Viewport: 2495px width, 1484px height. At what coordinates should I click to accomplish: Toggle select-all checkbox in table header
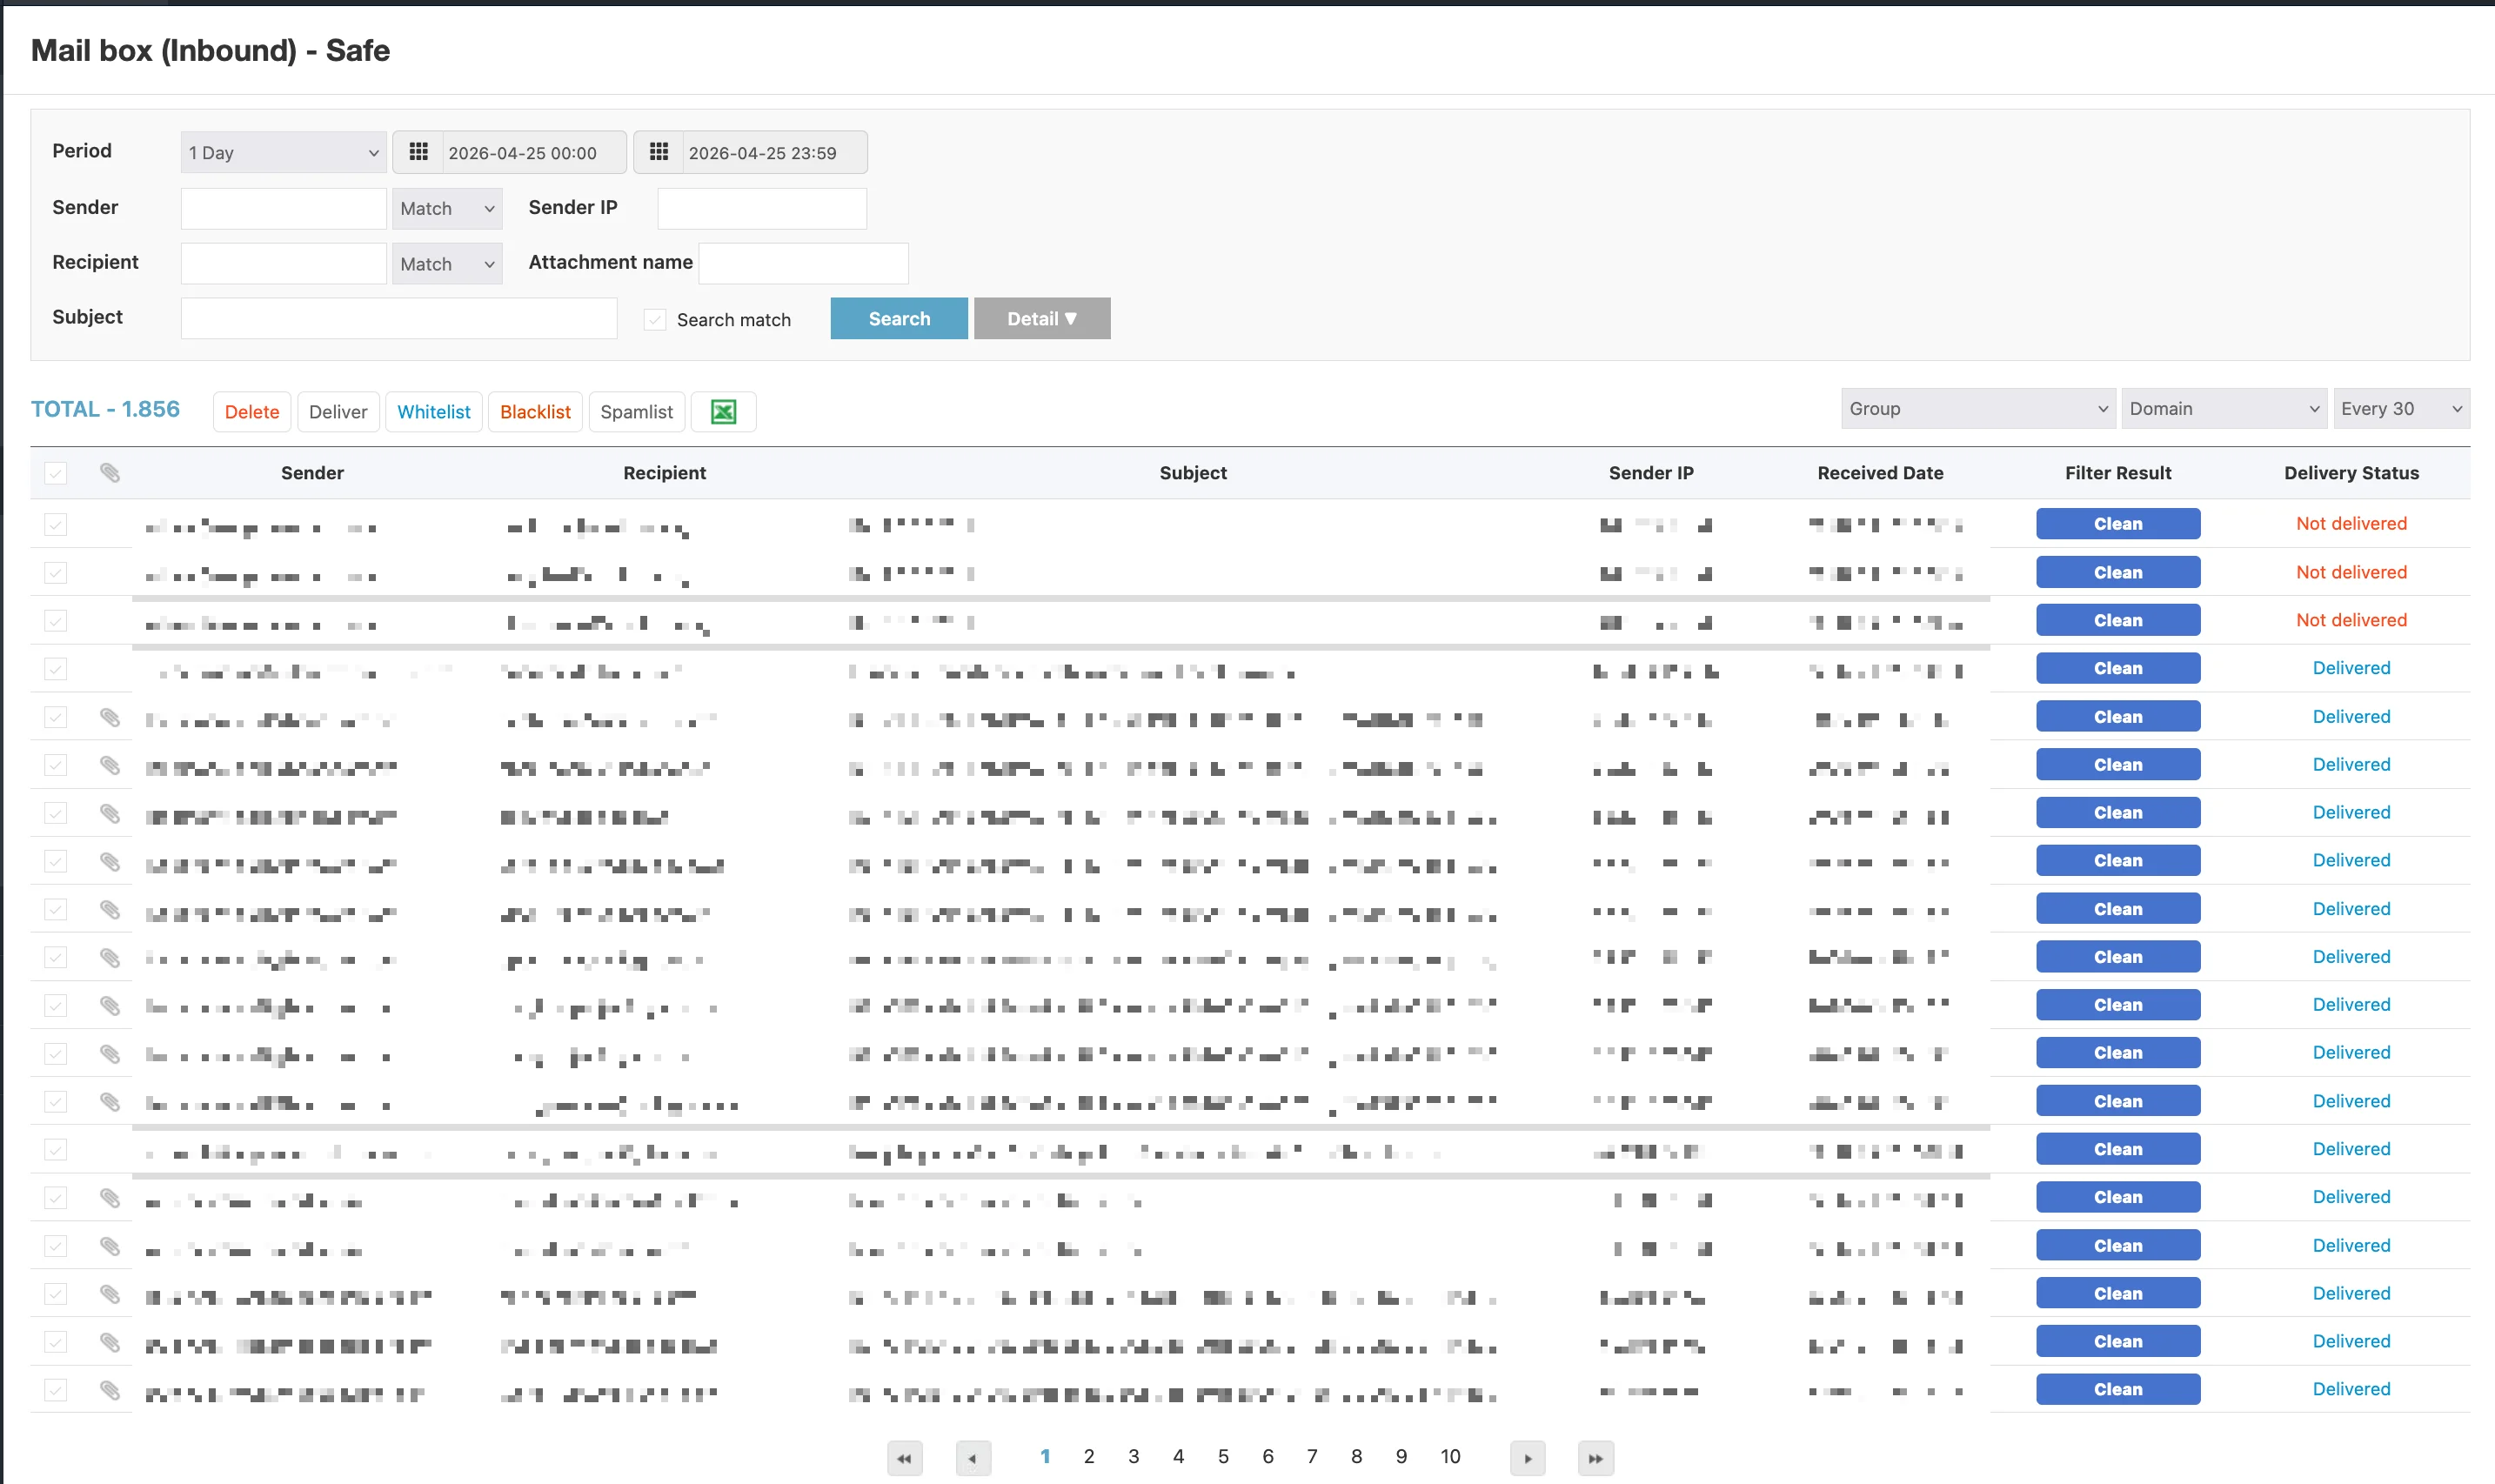(56, 473)
